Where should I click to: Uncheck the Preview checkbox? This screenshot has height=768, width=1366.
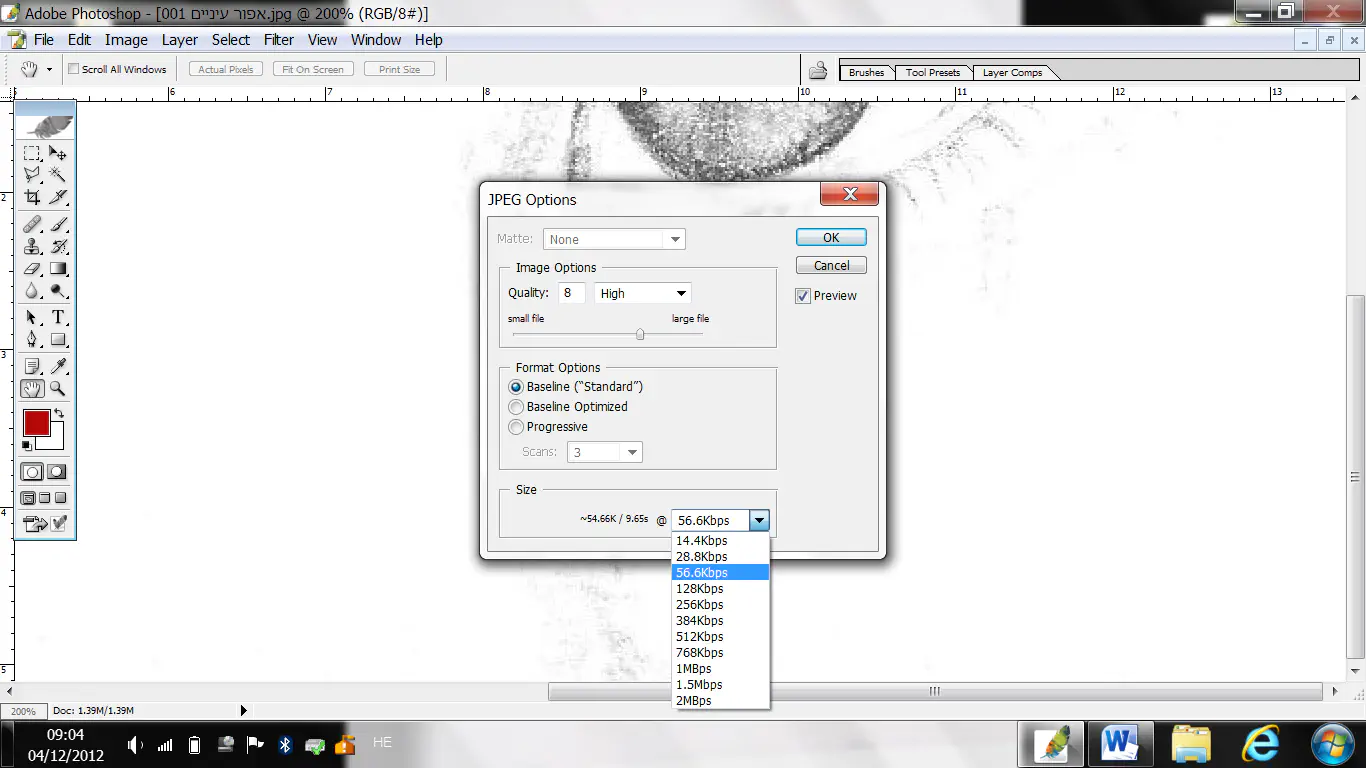803,296
